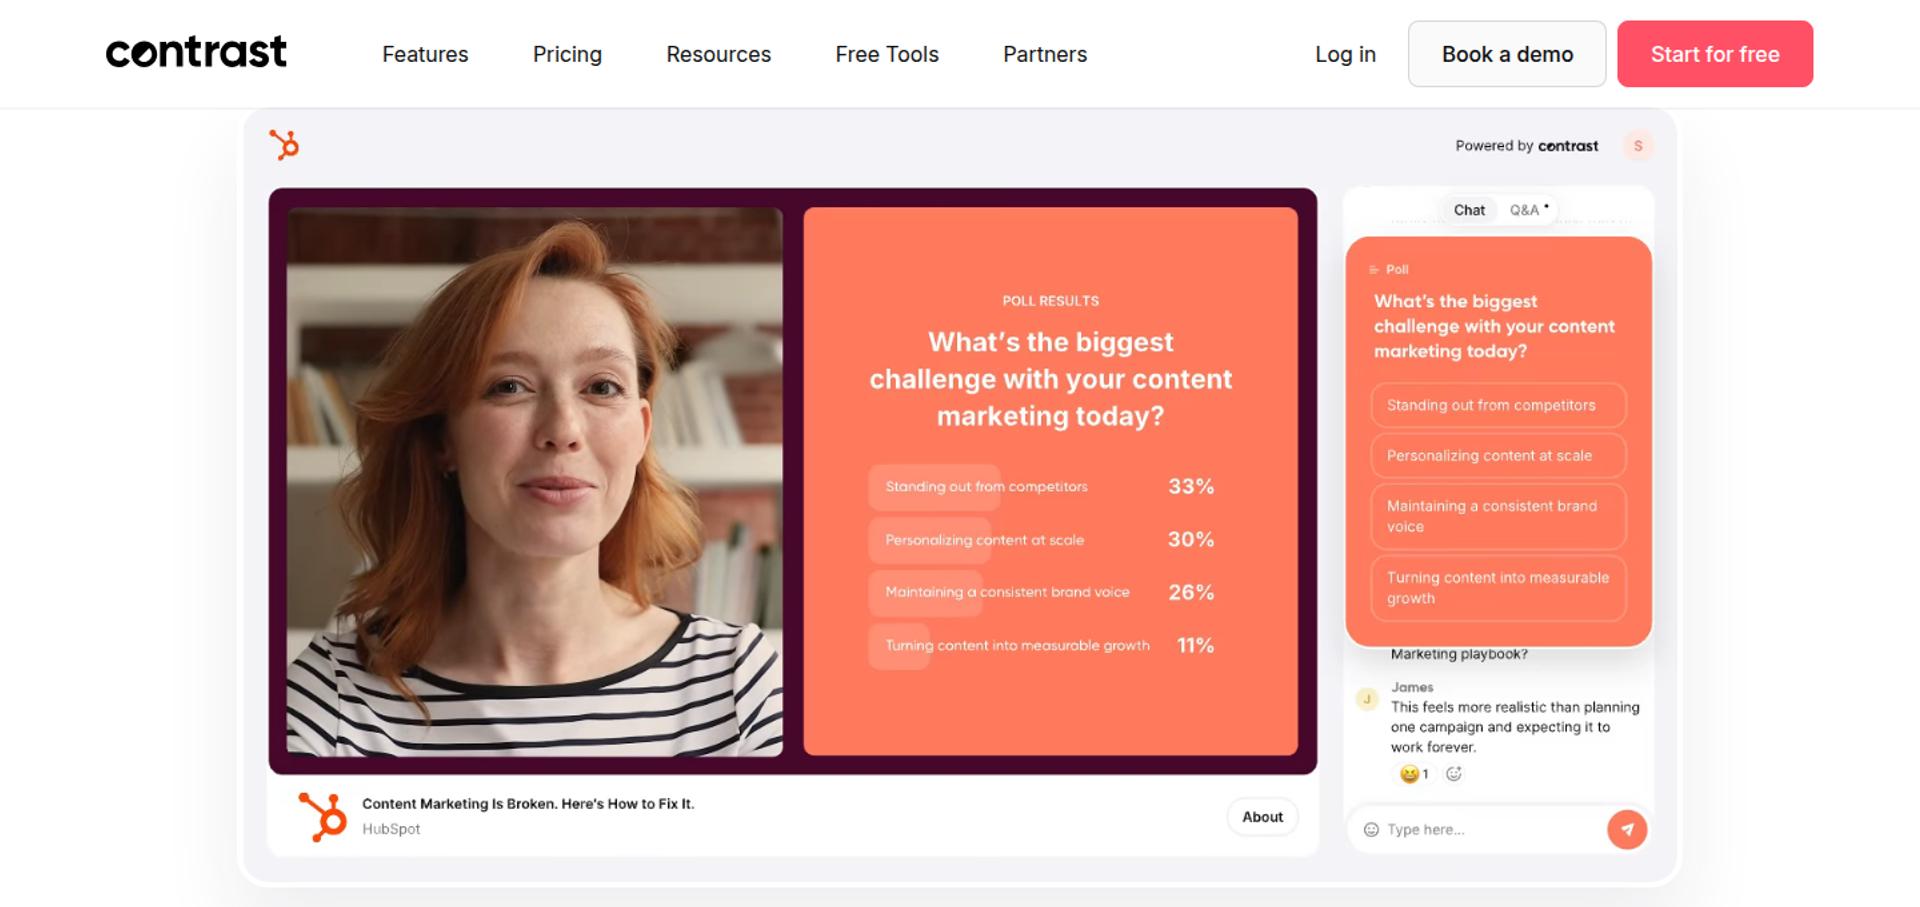This screenshot has height=907, width=1920.
Task: Click the Poll list icon in the poll card
Action: click(1374, 269)
